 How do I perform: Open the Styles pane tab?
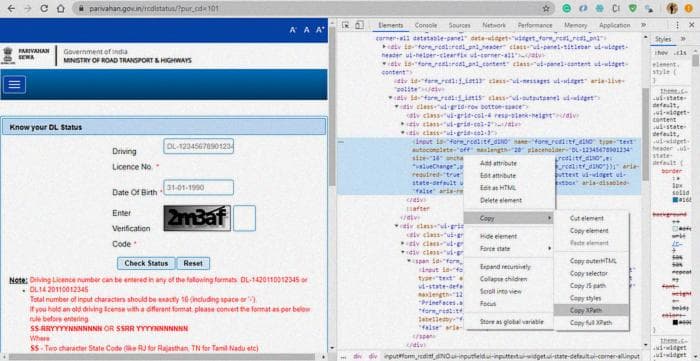(x=663, y=39)
